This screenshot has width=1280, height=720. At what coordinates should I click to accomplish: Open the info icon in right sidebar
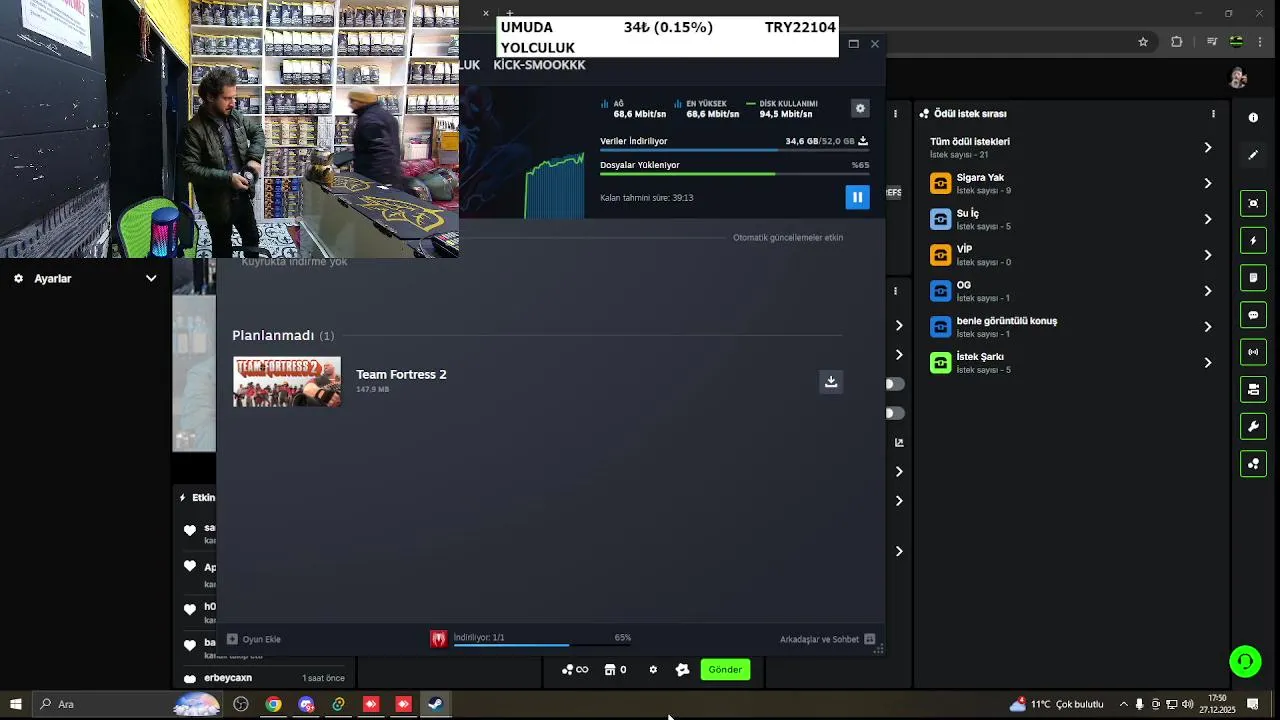pos(1253,118)
